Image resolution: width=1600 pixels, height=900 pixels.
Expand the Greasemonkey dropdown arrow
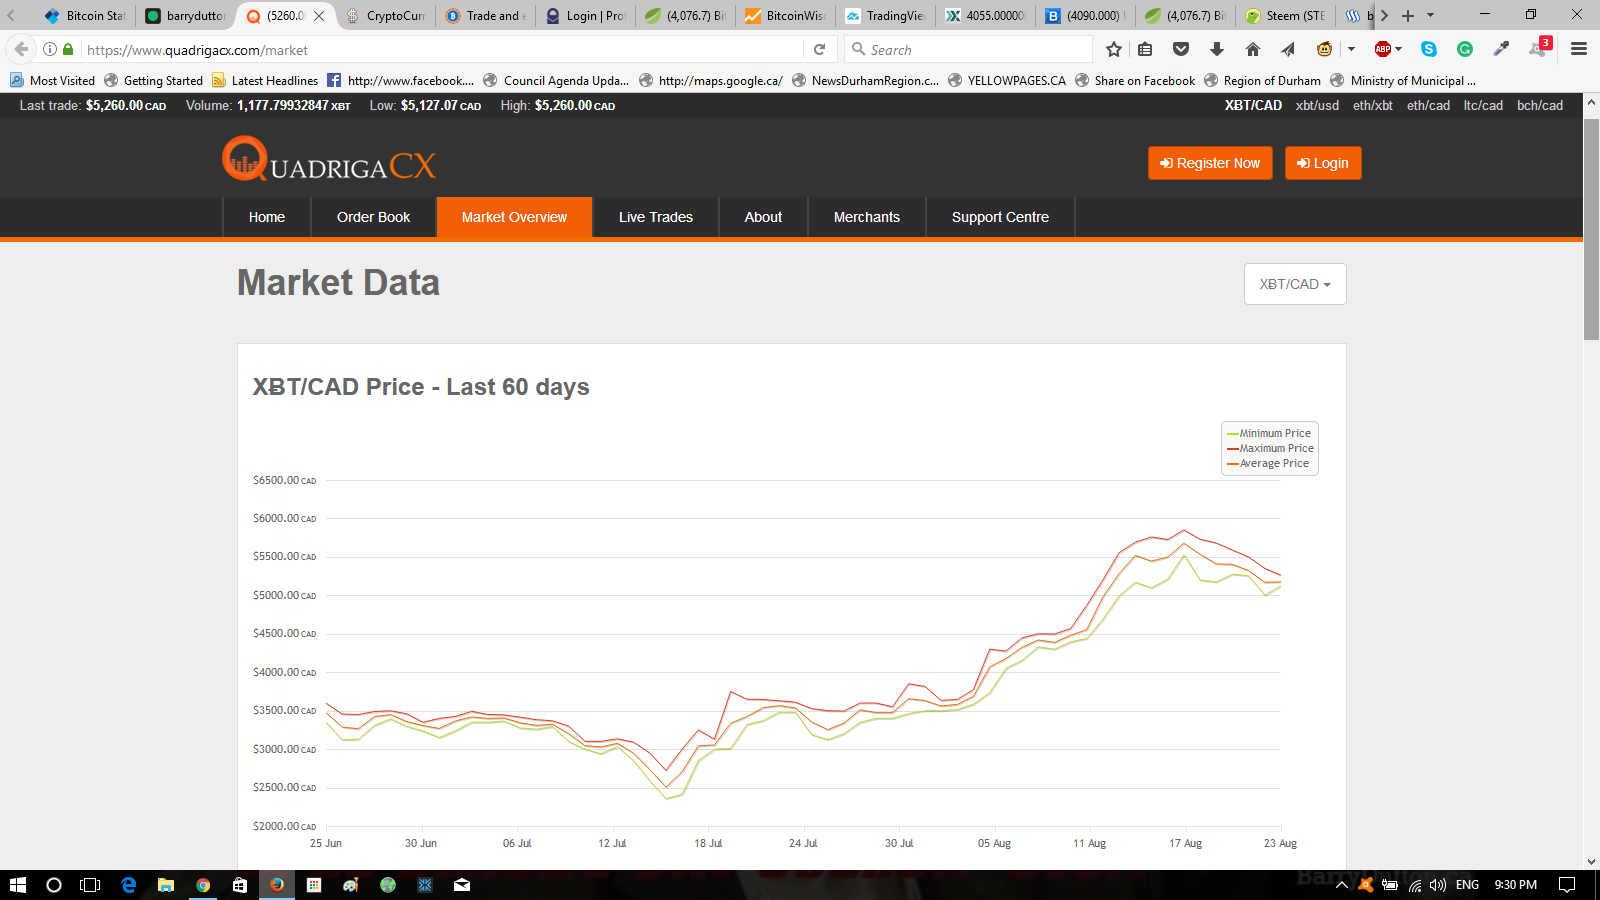click(x=1351, y=49)
